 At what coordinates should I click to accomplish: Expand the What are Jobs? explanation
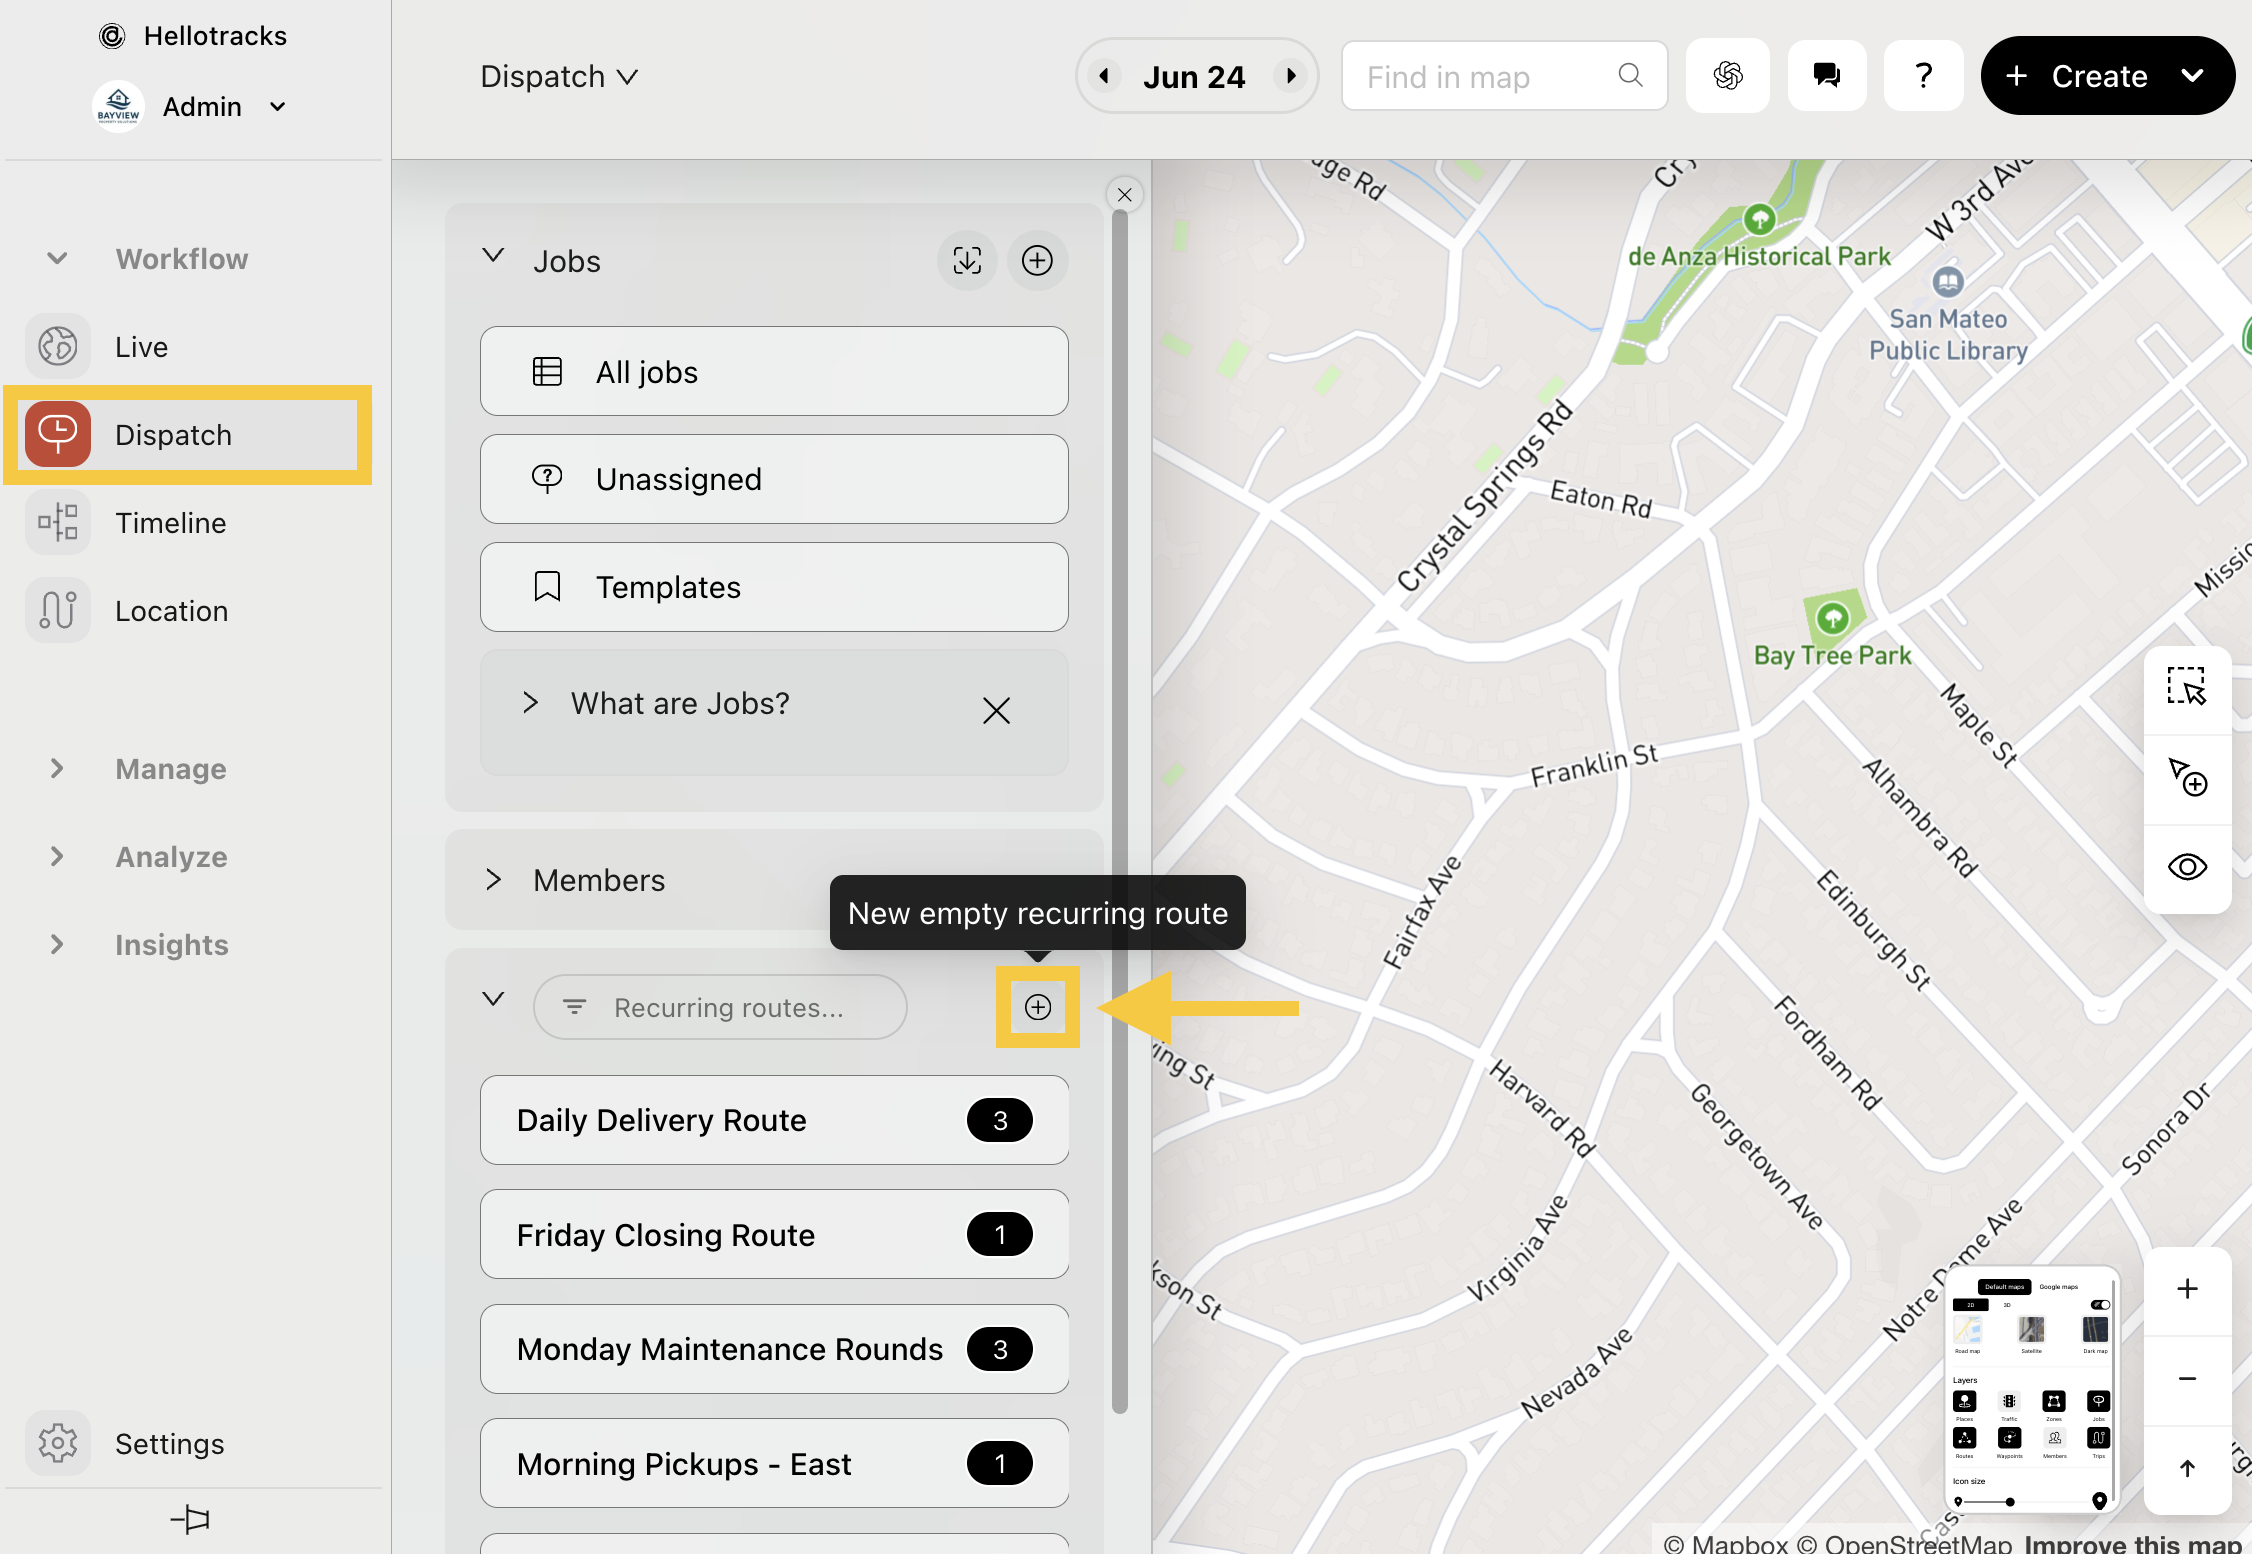point(531,703)
